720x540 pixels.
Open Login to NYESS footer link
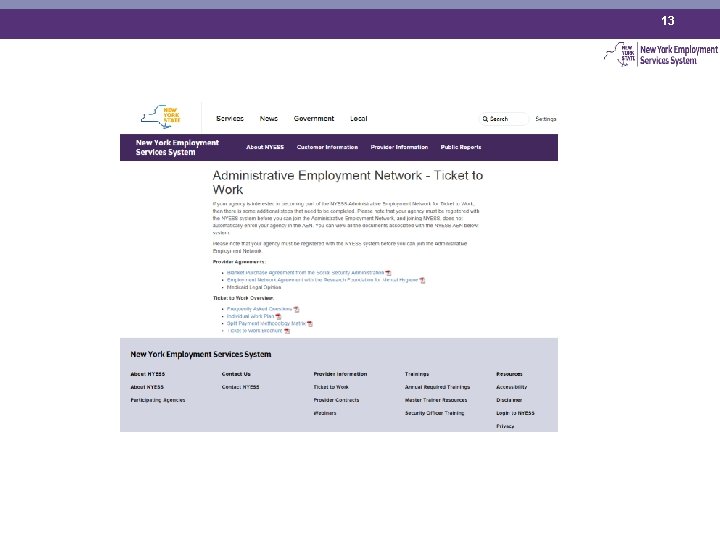click(x=515, y=414)
